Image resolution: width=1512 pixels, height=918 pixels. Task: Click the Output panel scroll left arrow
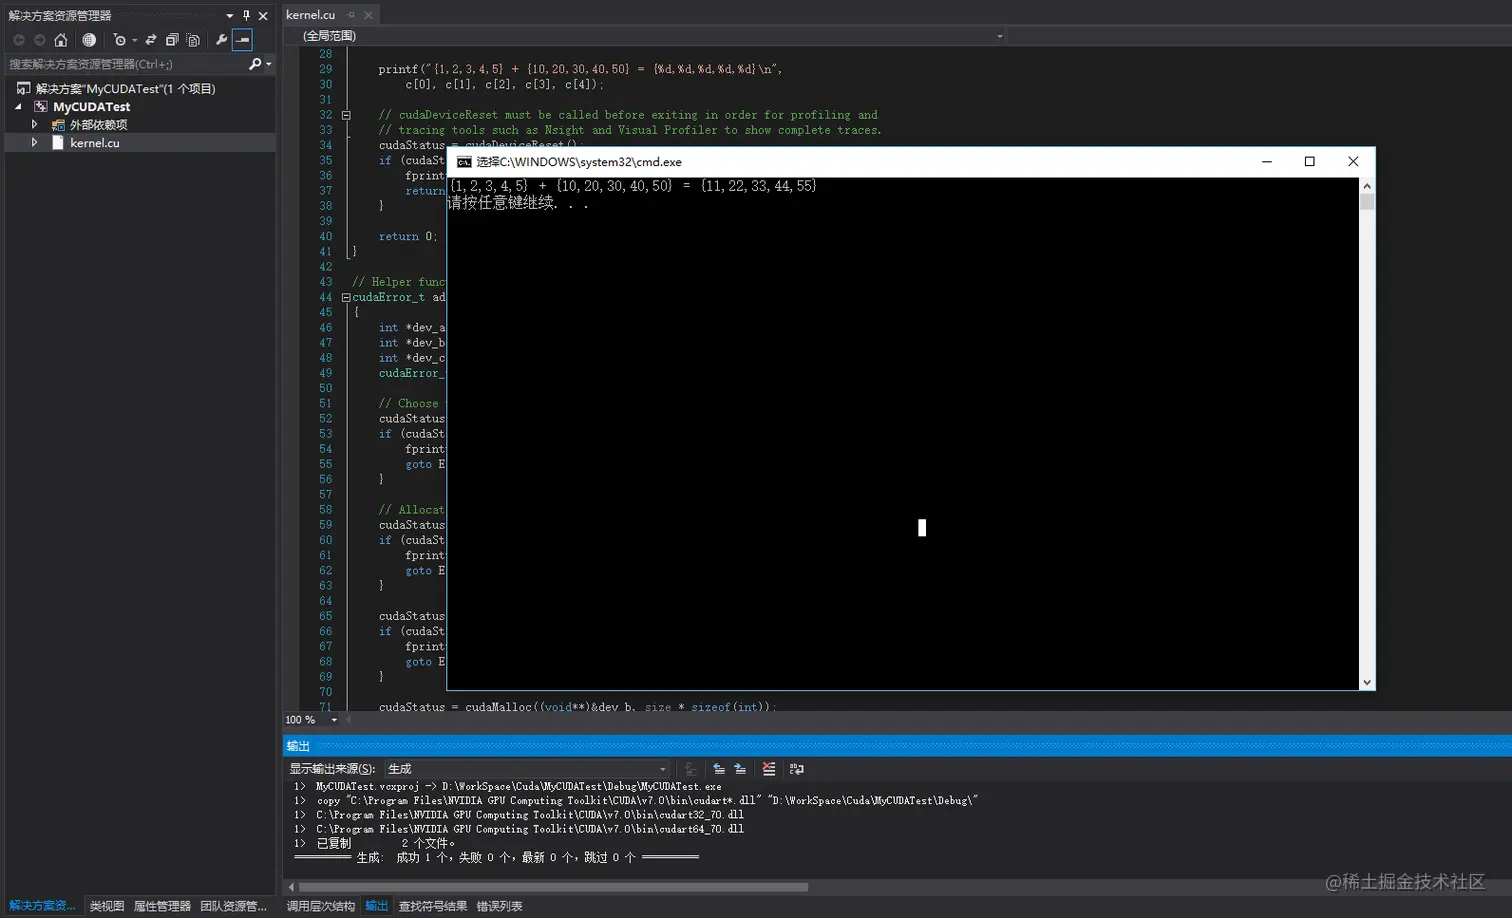pyautogui.click(x=291, y=887)
